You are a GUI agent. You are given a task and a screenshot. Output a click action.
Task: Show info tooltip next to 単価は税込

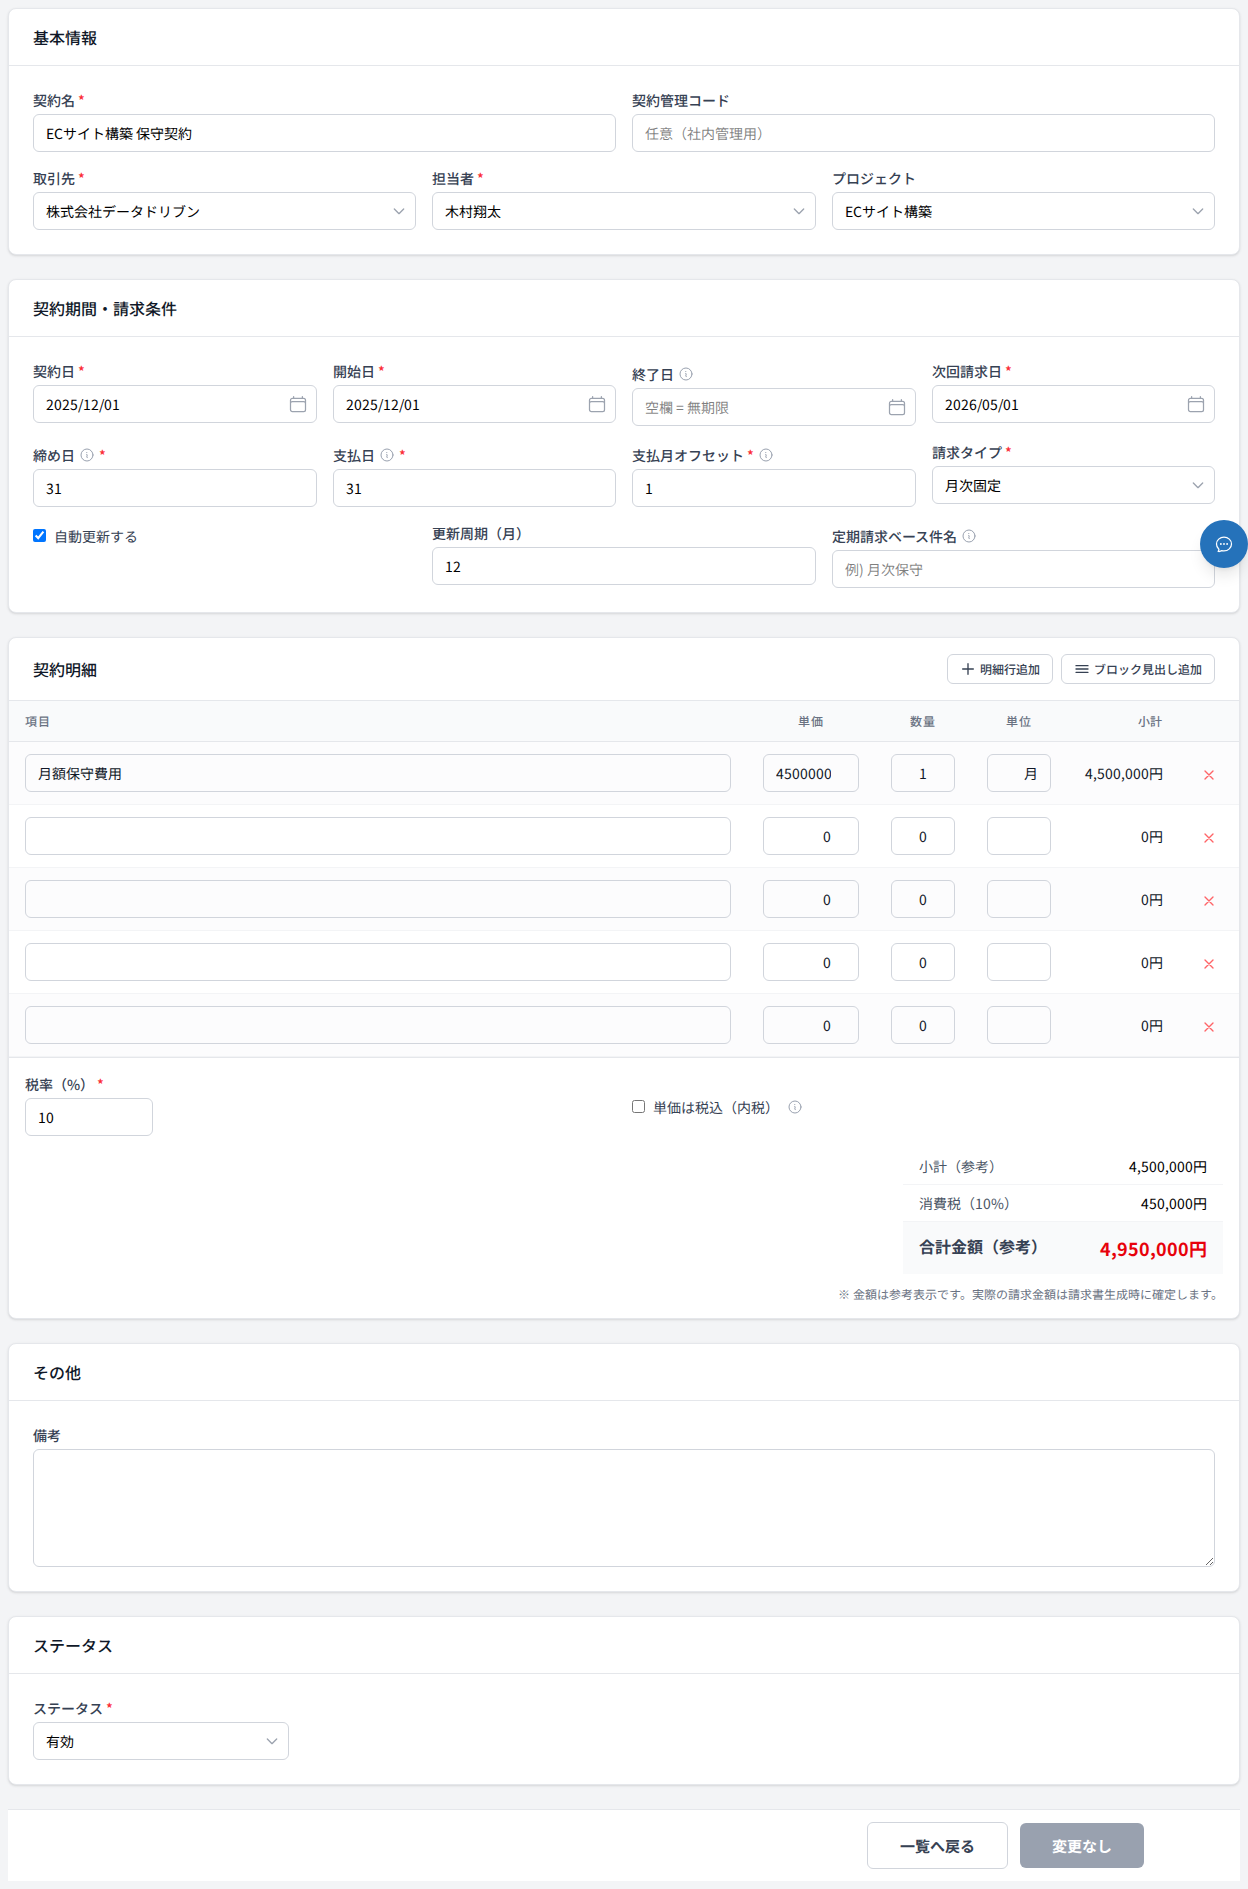point(795,1107)
